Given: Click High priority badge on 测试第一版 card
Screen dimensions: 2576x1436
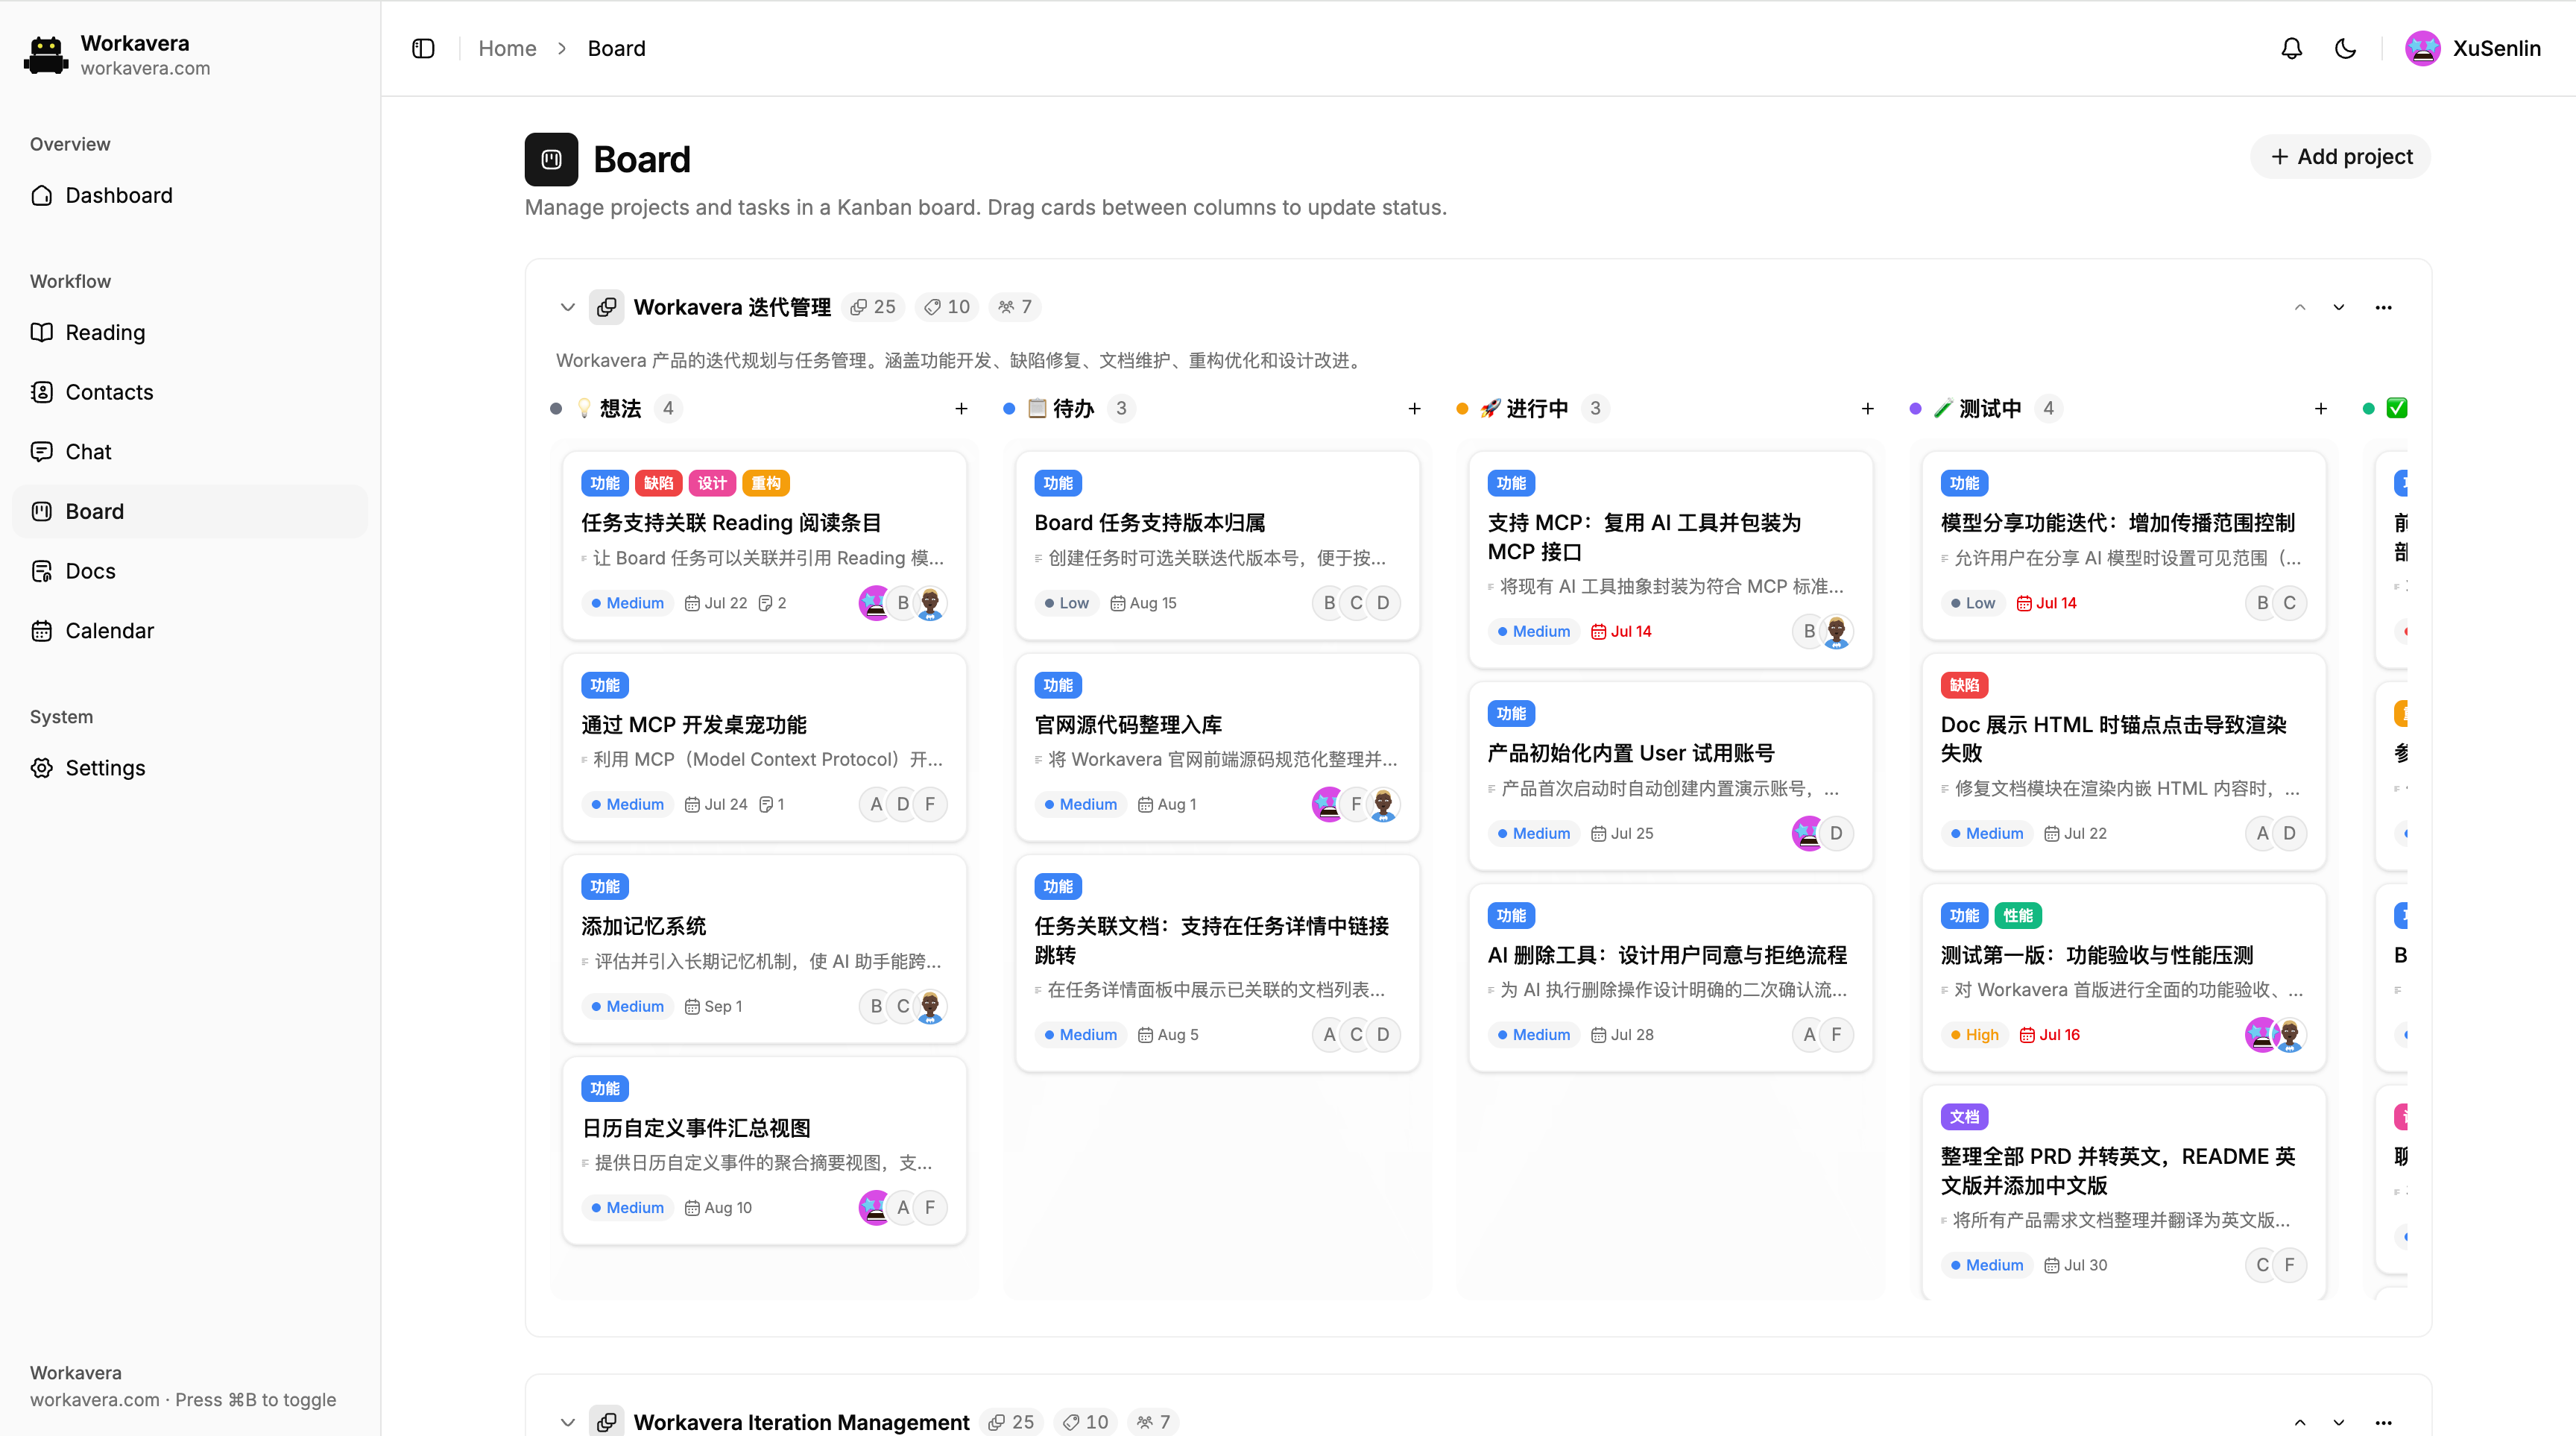Looking at the screenshot, I should (1974, 1035).
